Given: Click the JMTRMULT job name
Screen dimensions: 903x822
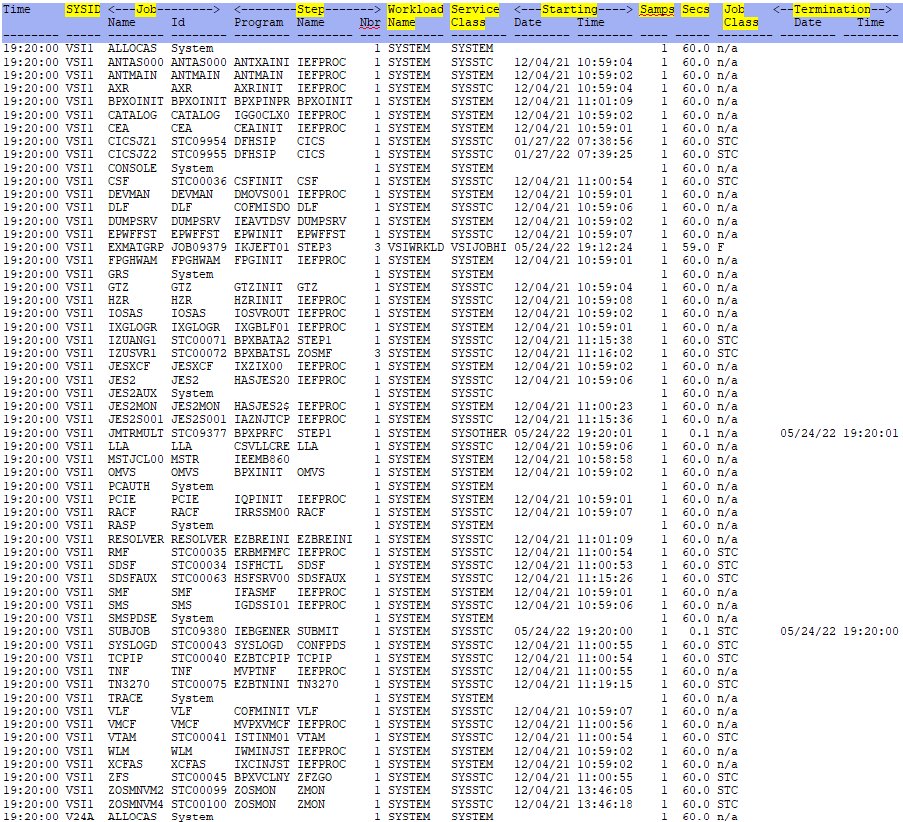Looking at the screenshot, I should pos(132,433).
